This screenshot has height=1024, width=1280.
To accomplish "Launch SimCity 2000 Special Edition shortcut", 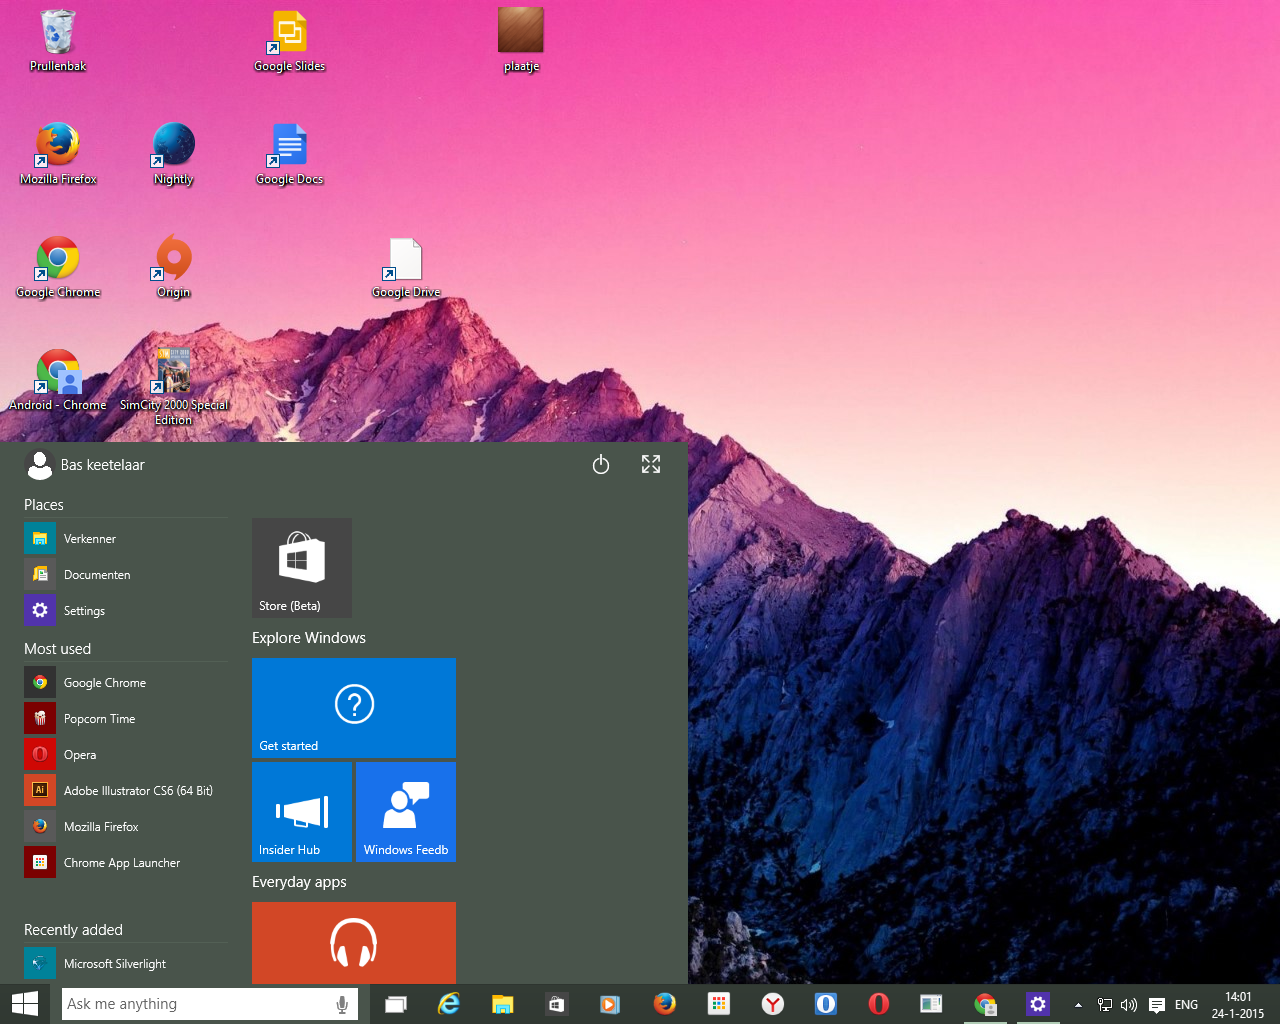I will 174,386.
